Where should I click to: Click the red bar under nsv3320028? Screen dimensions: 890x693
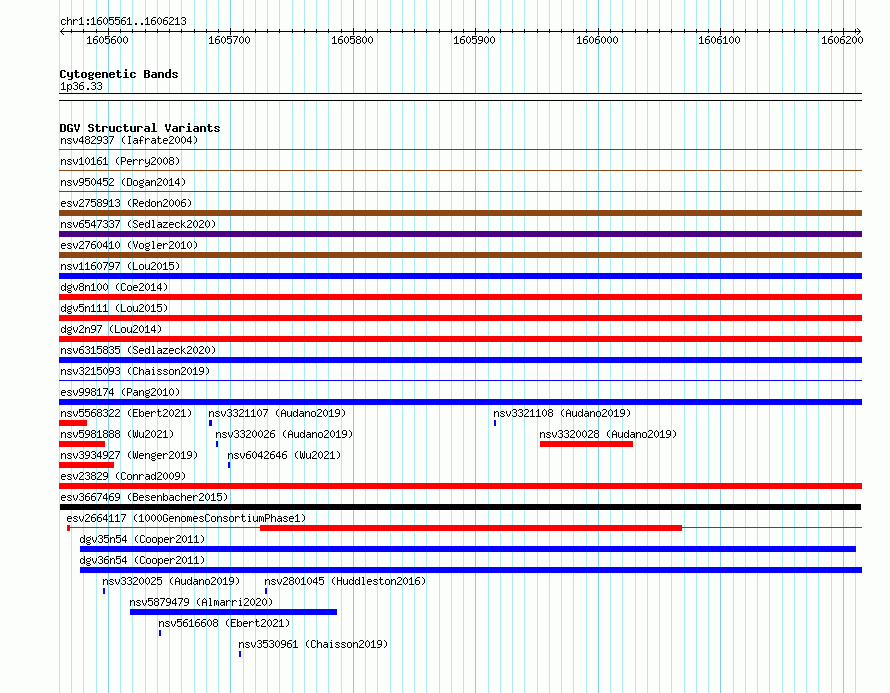tap(586, 444)
